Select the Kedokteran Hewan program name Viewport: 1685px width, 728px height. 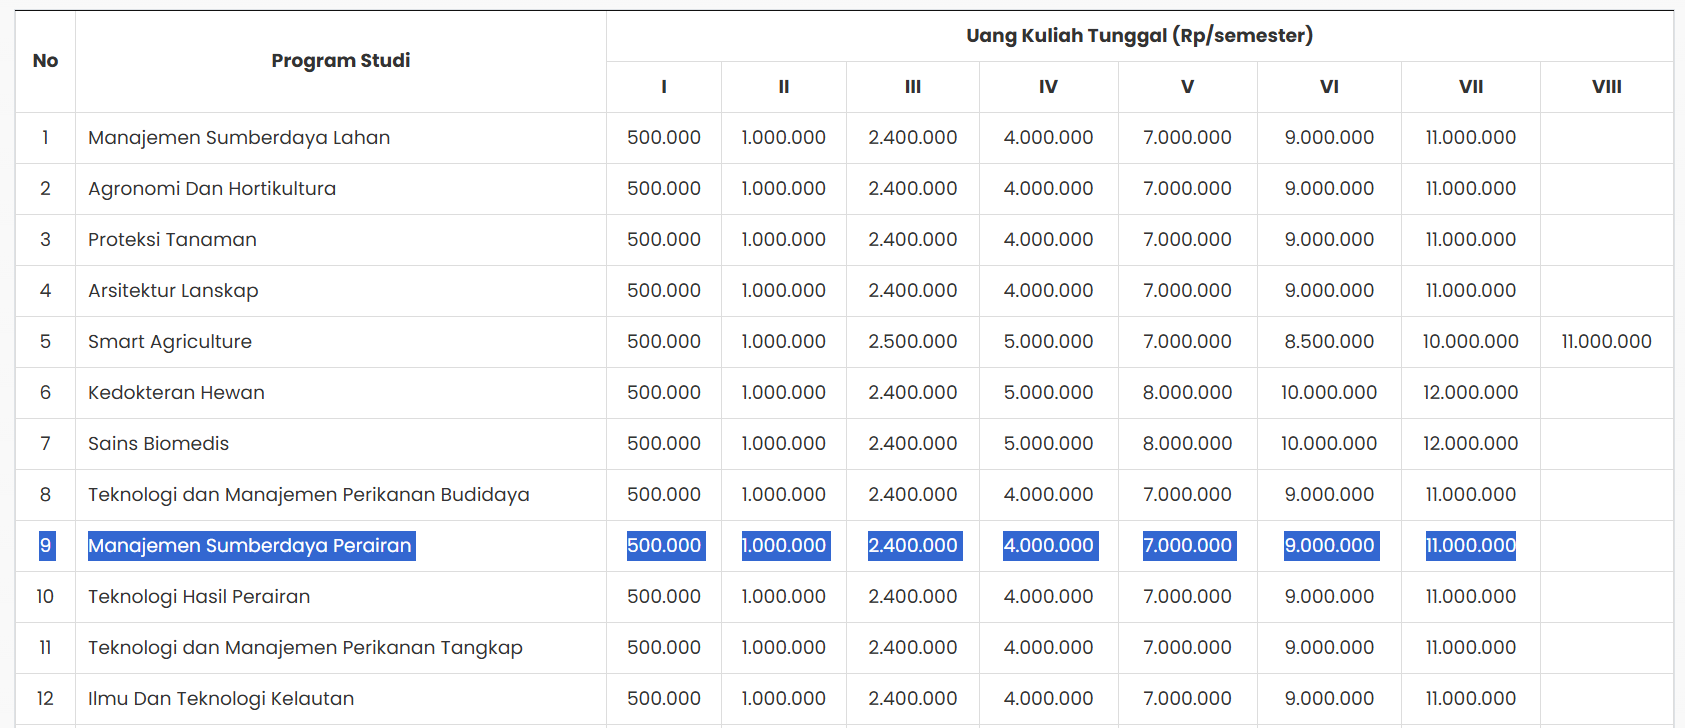(x=176, y=393)
